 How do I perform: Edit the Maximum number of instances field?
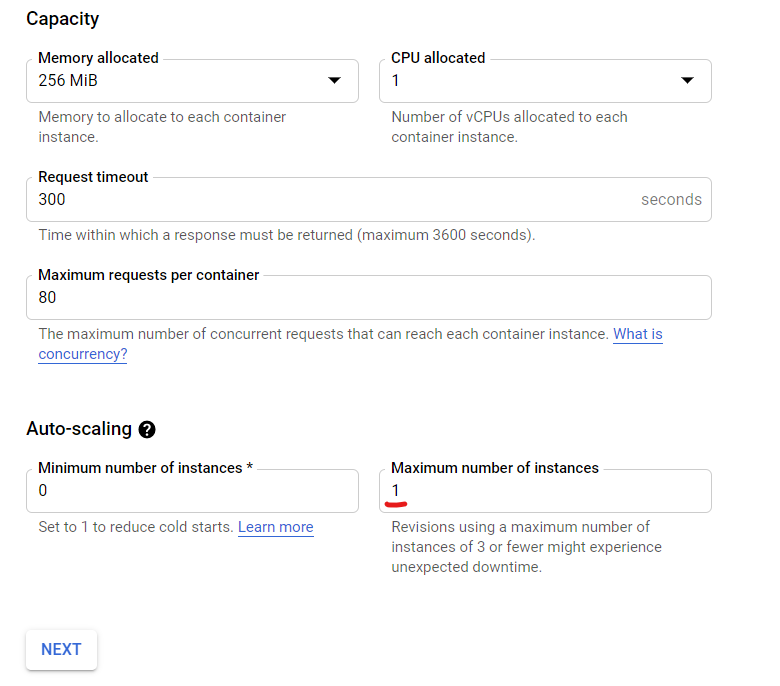pyautogui.click(x=545, y=491)
